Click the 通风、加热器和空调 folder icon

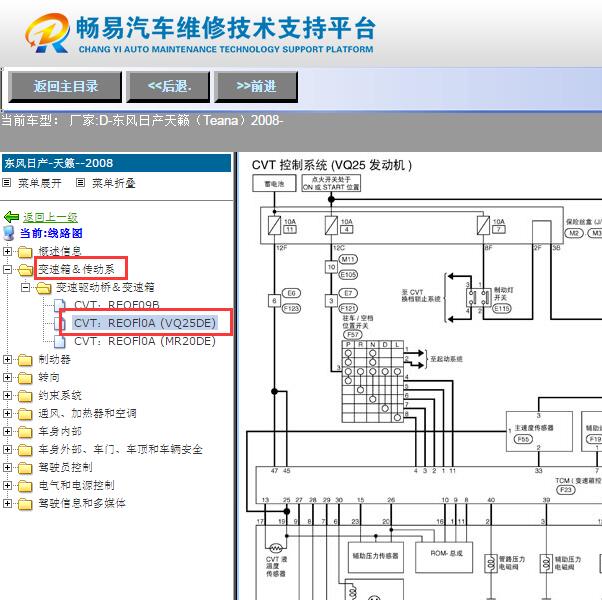[25, 414]
